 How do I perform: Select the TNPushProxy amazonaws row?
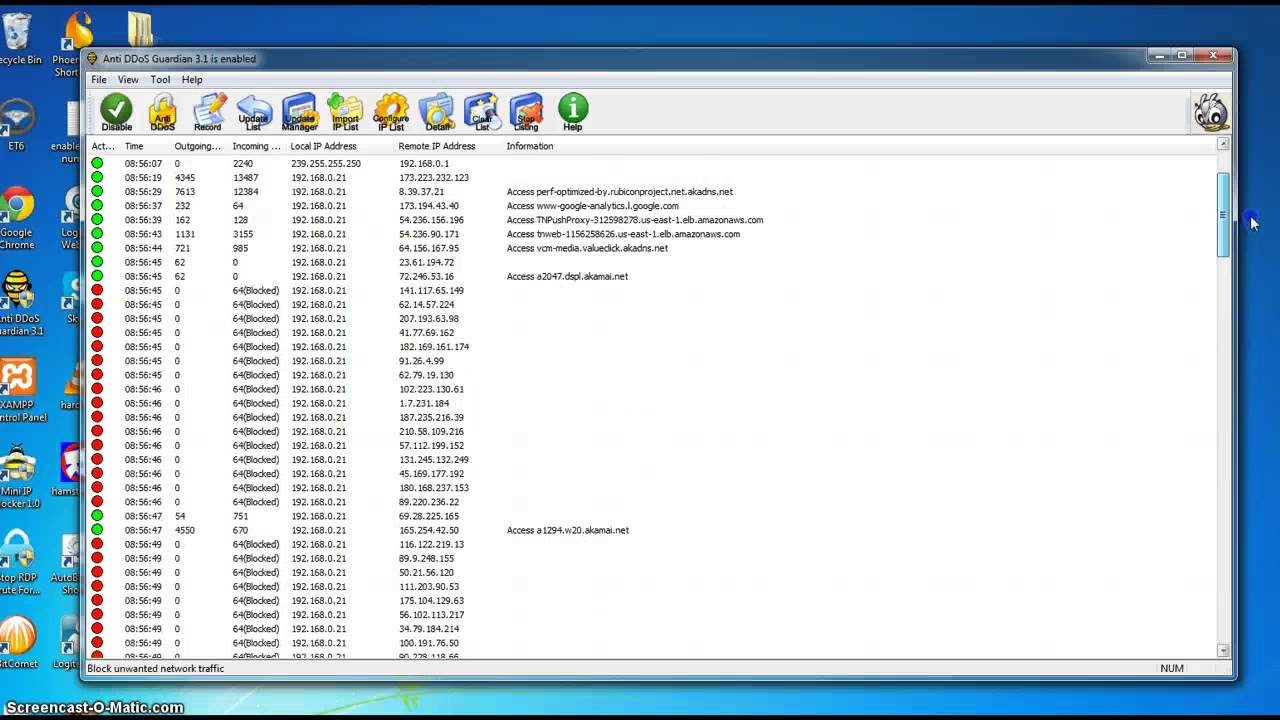click(653, 219)
